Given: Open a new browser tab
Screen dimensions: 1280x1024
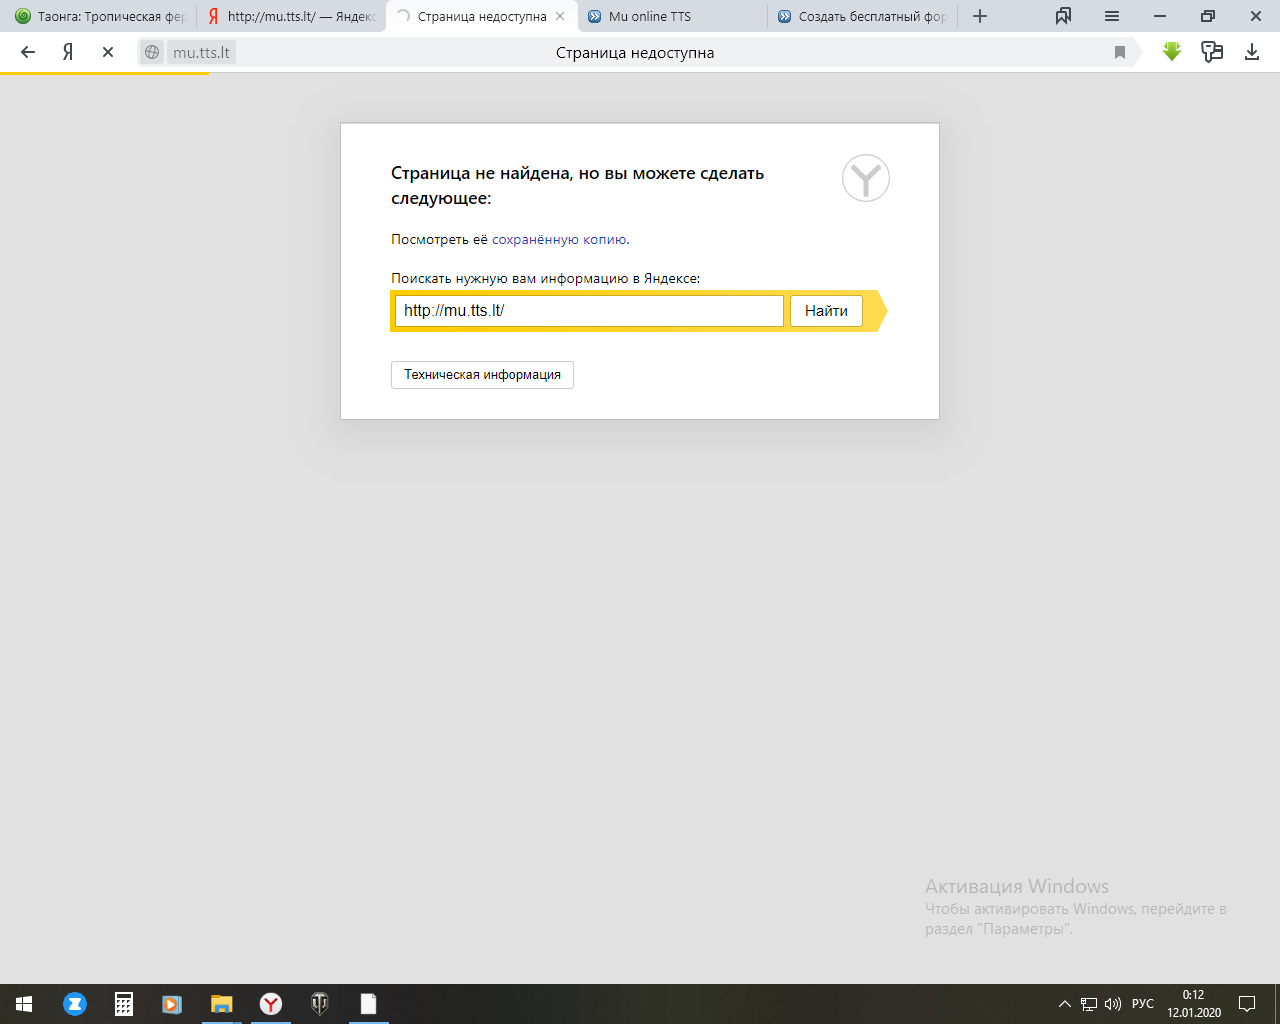Looking at the screenshot, I should (x=980, y=16).
